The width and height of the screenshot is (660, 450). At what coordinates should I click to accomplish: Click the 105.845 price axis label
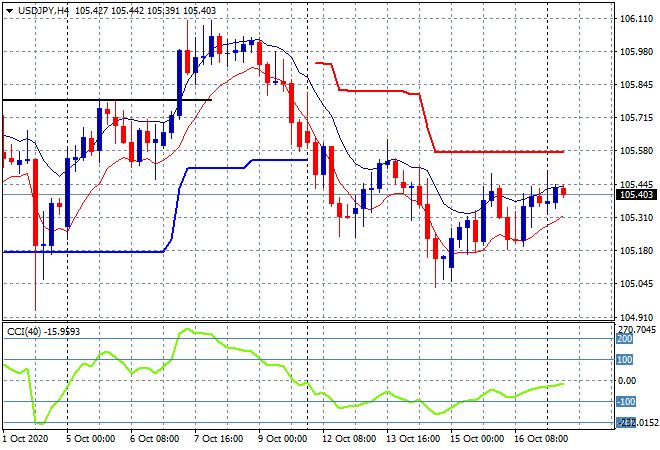636,85
